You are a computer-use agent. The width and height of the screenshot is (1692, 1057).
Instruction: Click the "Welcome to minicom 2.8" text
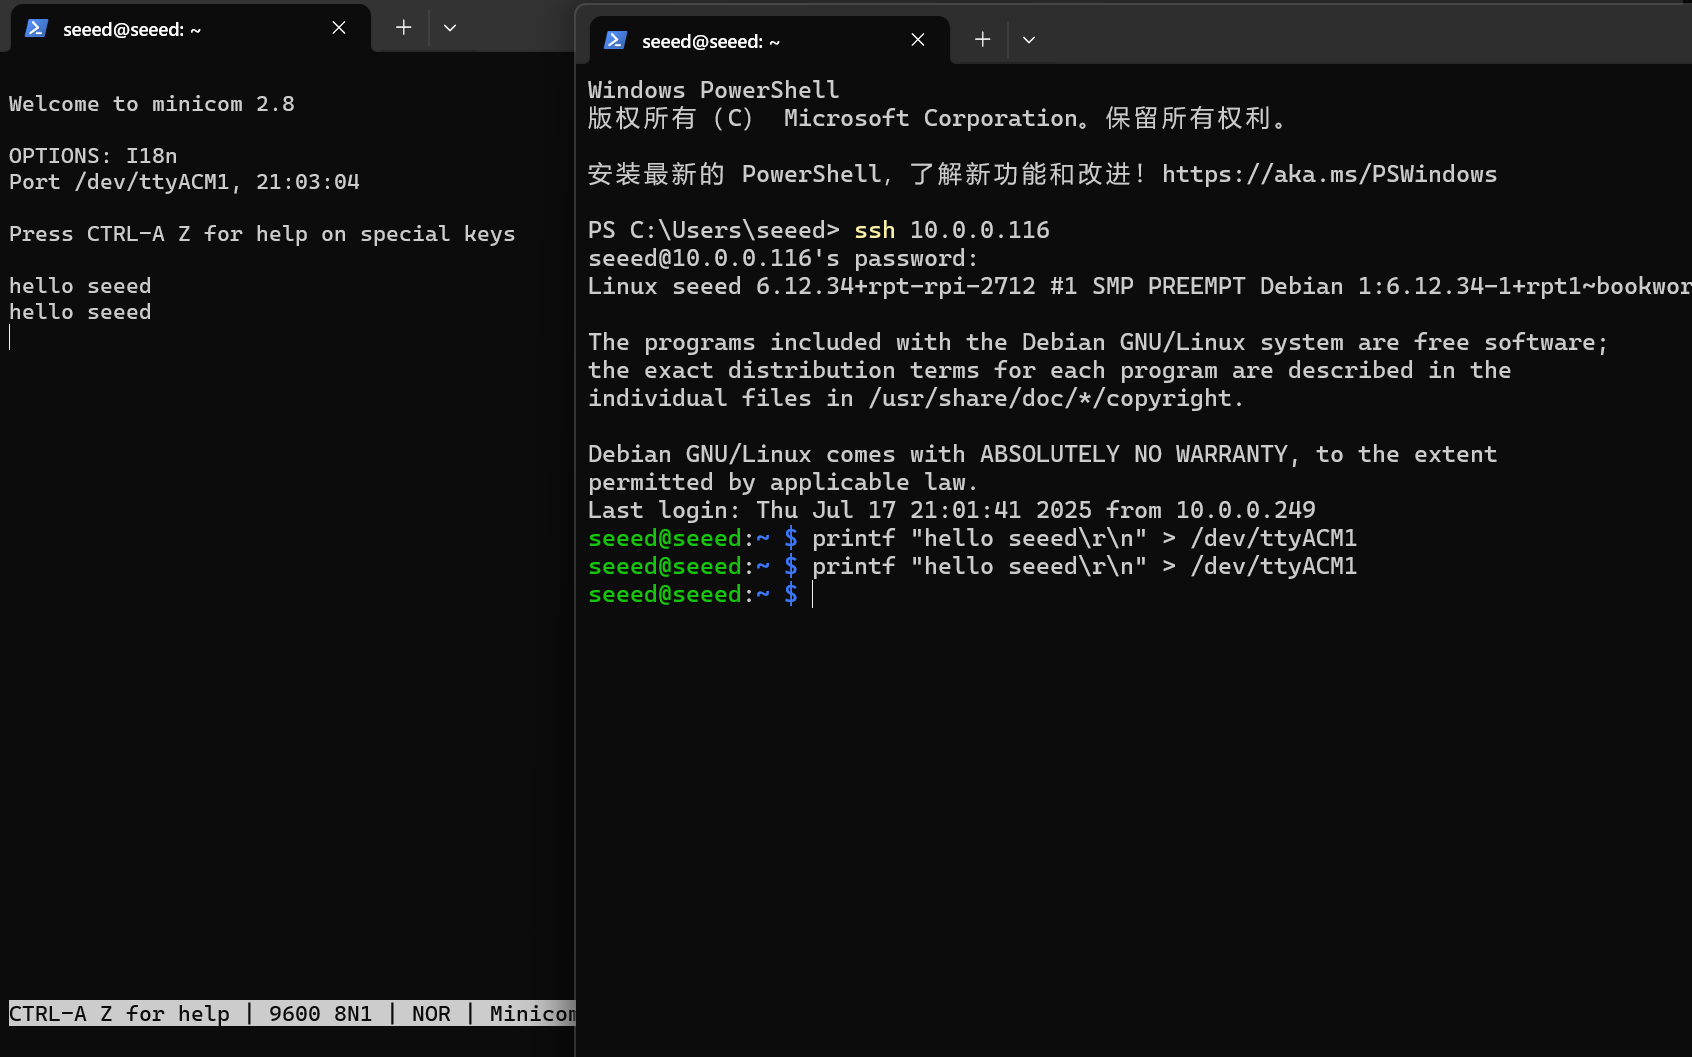coord(152,104)
